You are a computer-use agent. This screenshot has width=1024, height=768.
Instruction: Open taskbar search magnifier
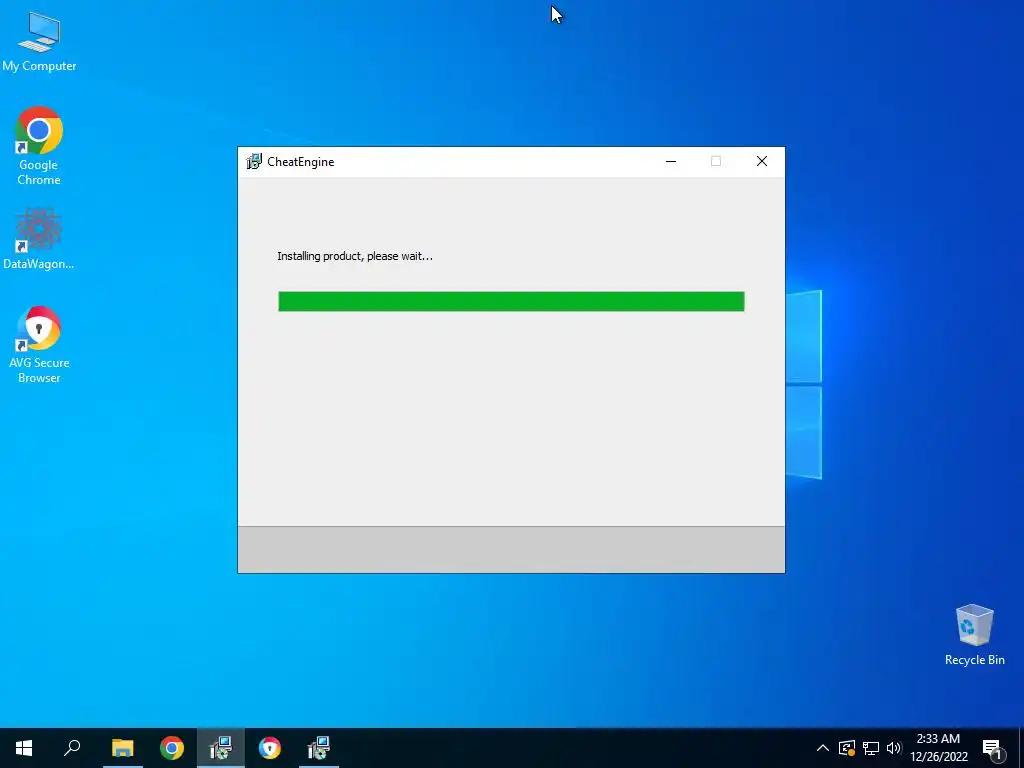click(72, 748)
